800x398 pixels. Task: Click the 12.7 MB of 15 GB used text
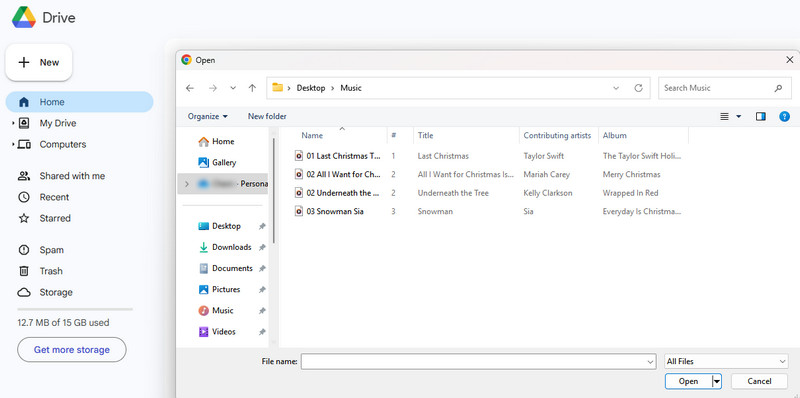tap(63, 322)
